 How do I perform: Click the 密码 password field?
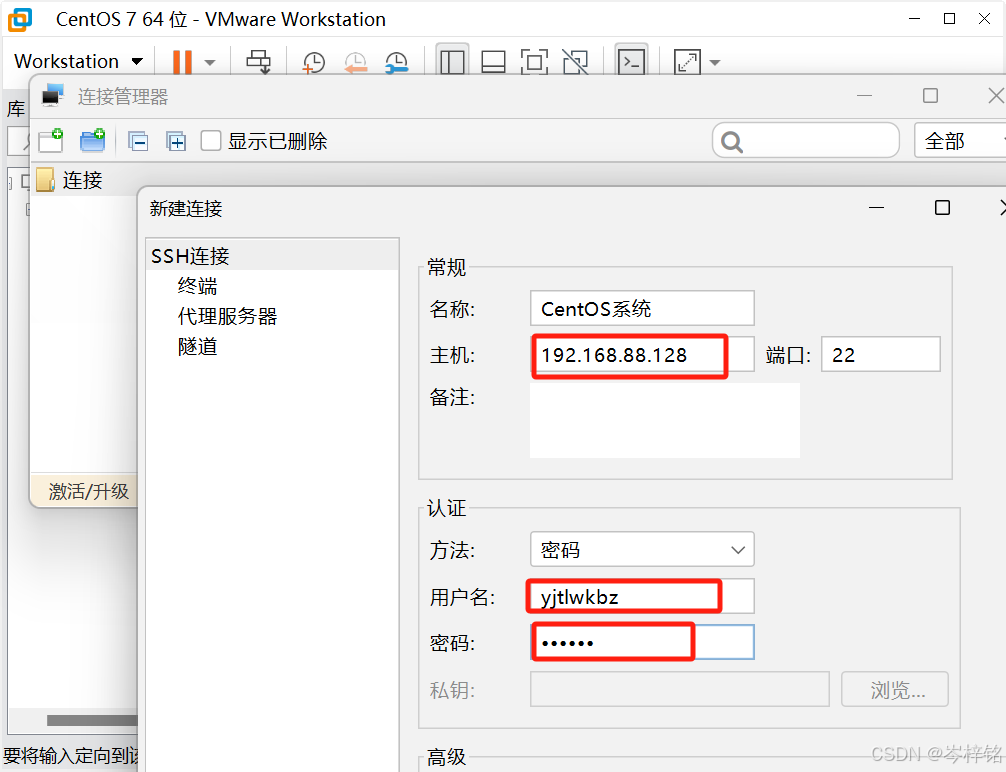pyautogui.click(x=642, y=642)
